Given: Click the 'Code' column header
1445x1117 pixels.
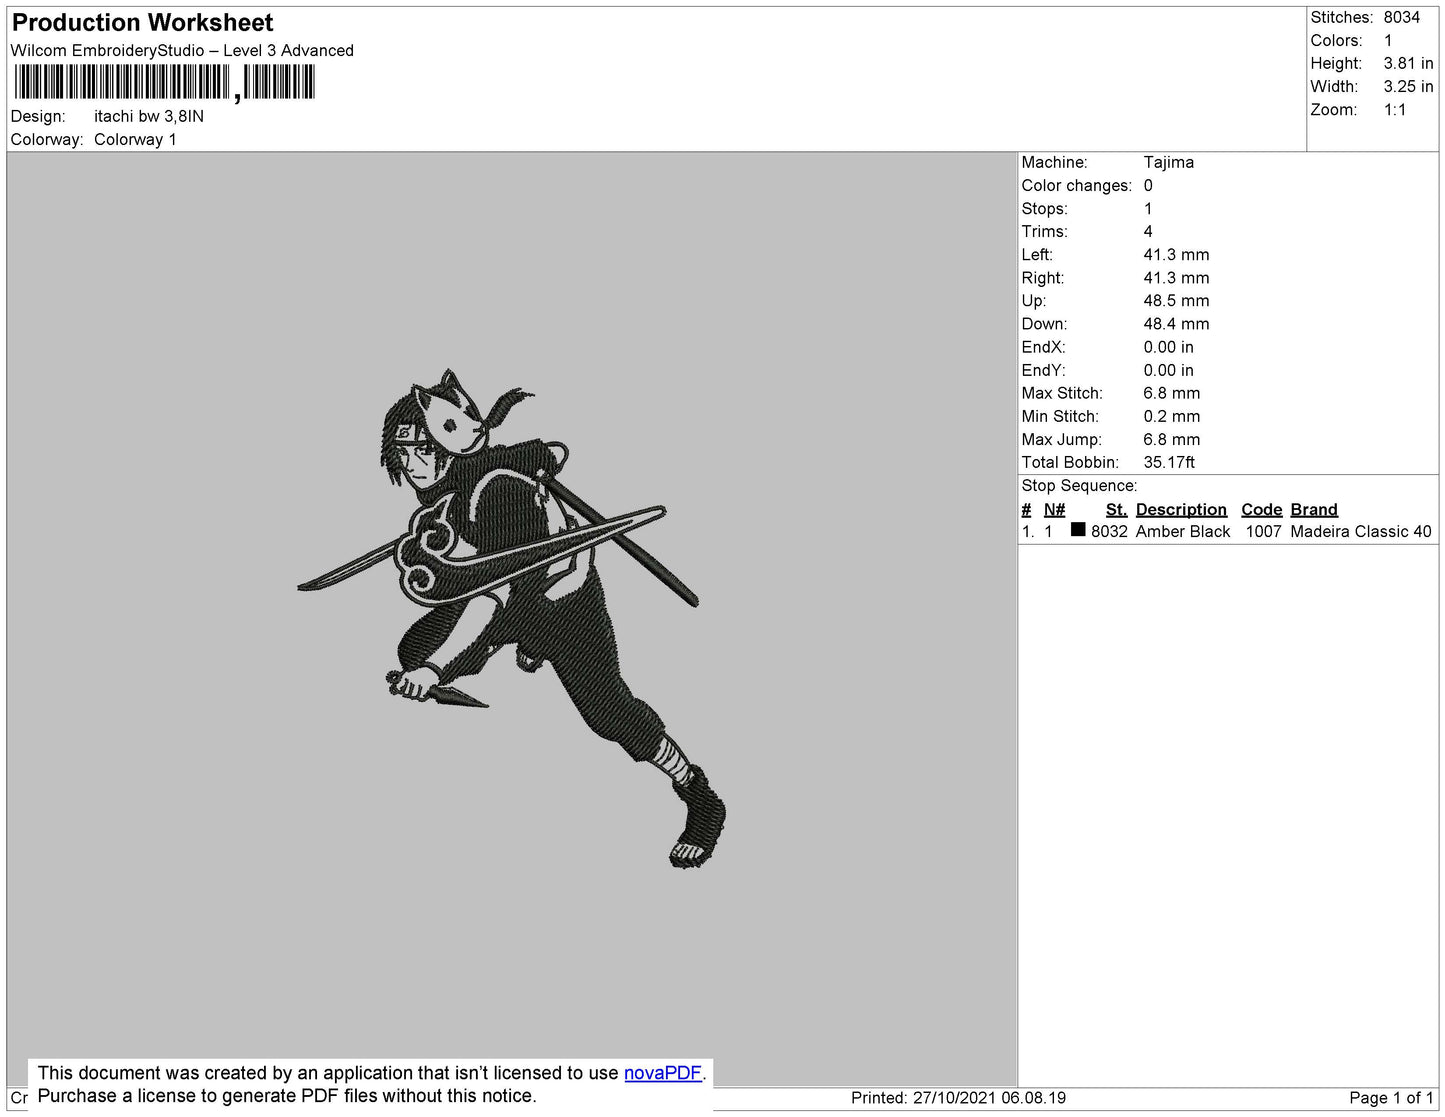Looking at the screenshot, I should (x=1262, y=510).
